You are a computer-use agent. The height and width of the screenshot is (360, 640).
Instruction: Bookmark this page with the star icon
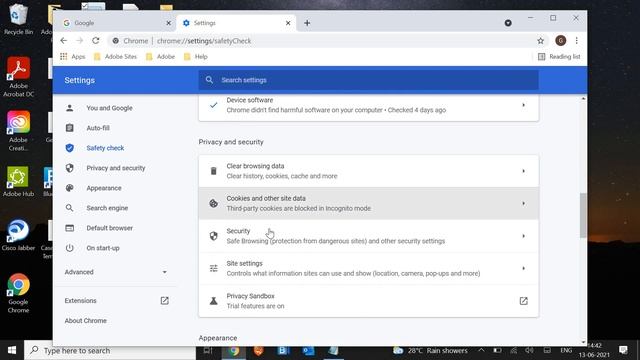(540, 40)
